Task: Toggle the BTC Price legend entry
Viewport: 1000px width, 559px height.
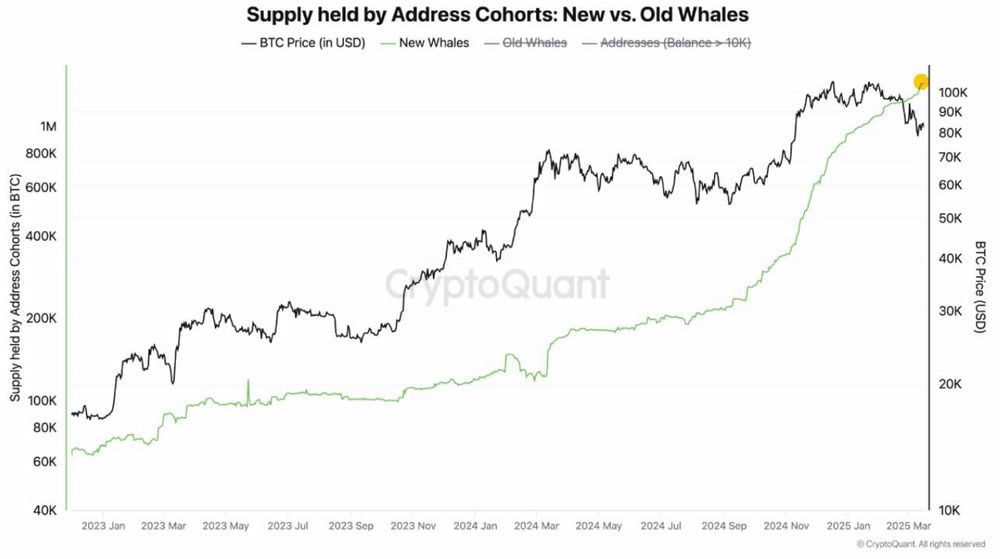Action: pos(303,43)
